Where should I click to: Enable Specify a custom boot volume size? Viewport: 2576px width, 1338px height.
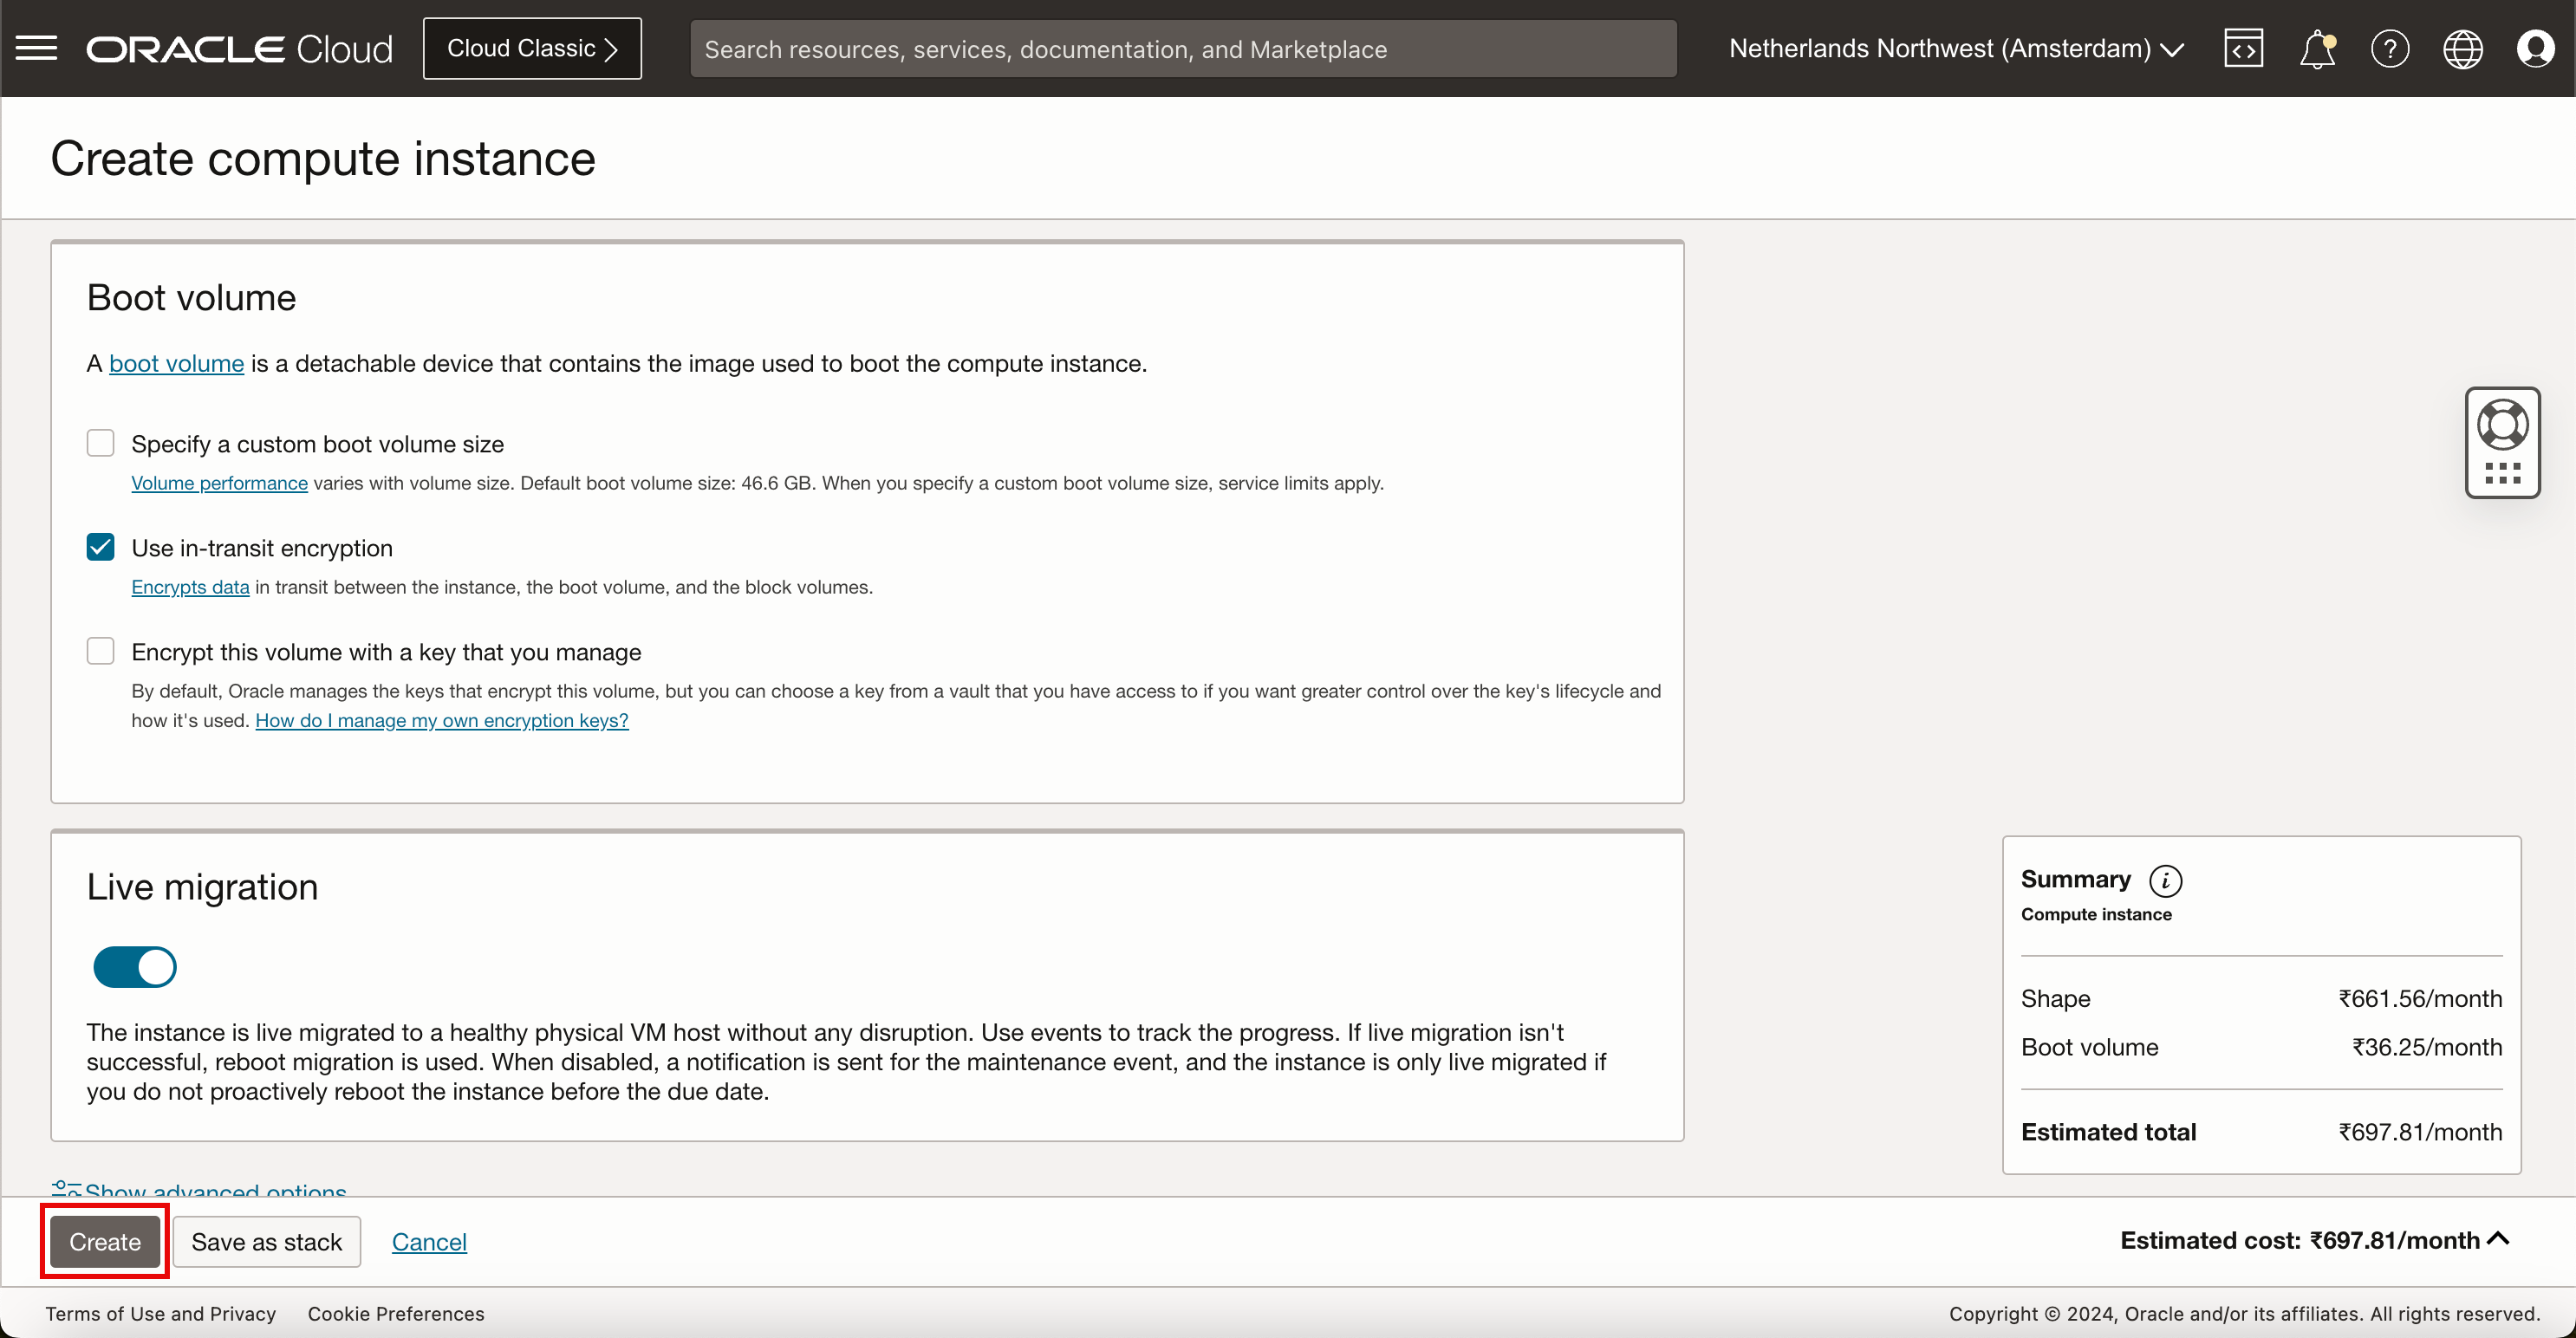point(100,443)
